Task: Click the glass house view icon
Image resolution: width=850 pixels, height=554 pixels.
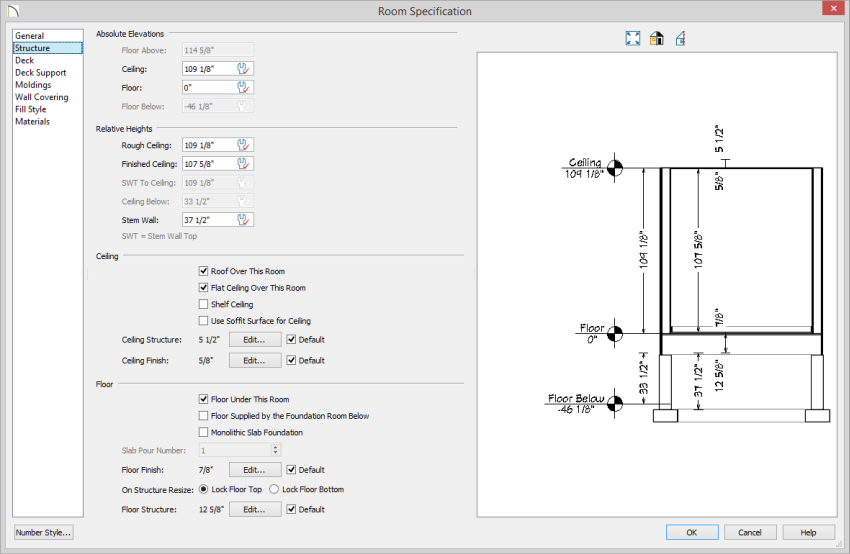Action: tap(680, 38)
